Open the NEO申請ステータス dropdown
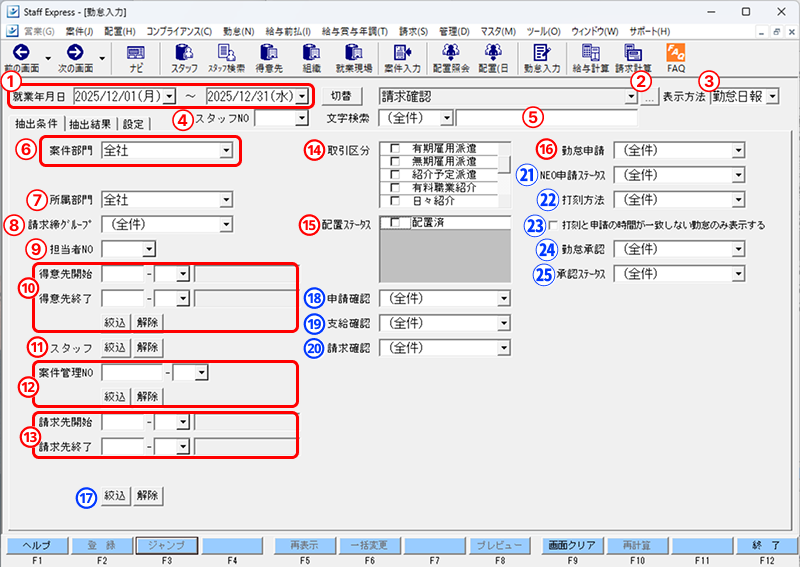 tap(738, 175)
